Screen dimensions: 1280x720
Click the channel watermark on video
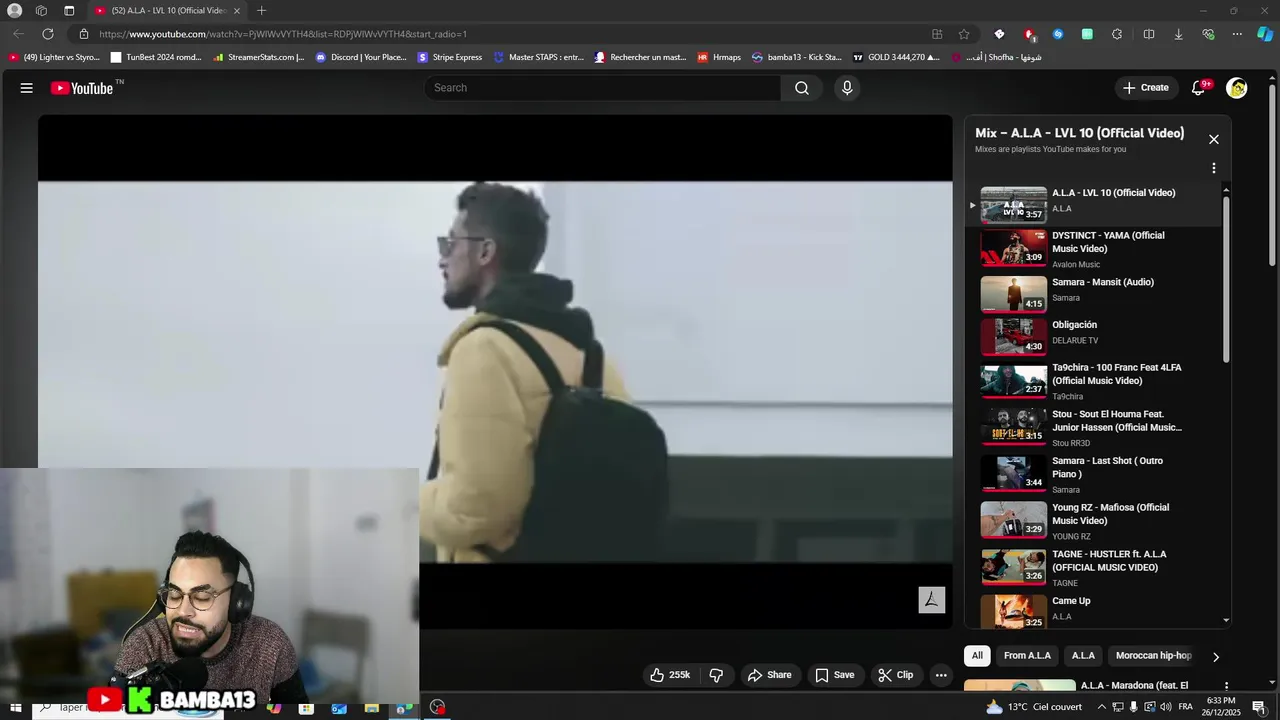[931, 599]
